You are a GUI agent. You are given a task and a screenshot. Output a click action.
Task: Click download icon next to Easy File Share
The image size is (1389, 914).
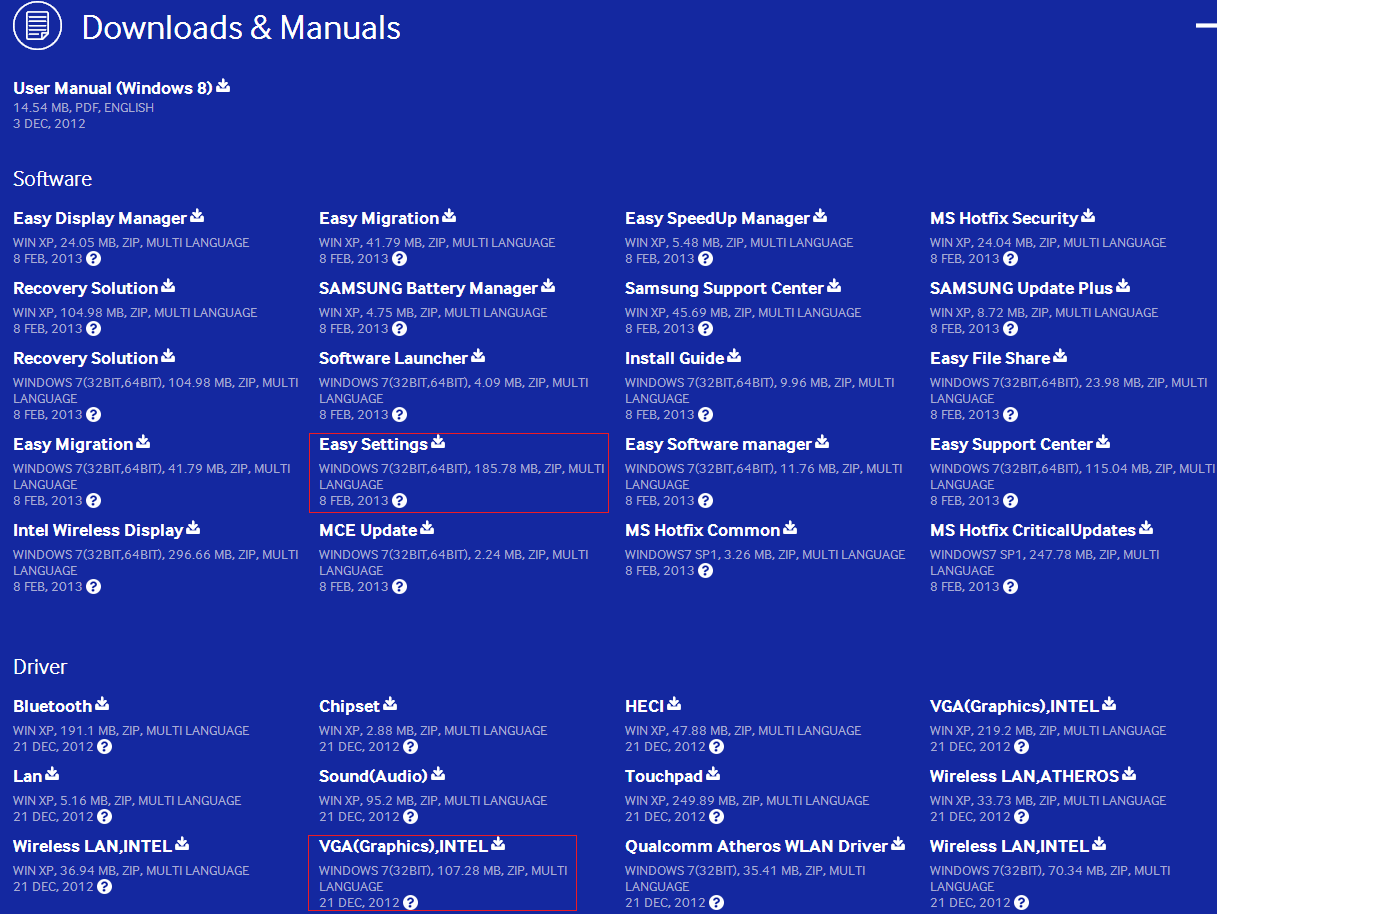(1060, 356)
